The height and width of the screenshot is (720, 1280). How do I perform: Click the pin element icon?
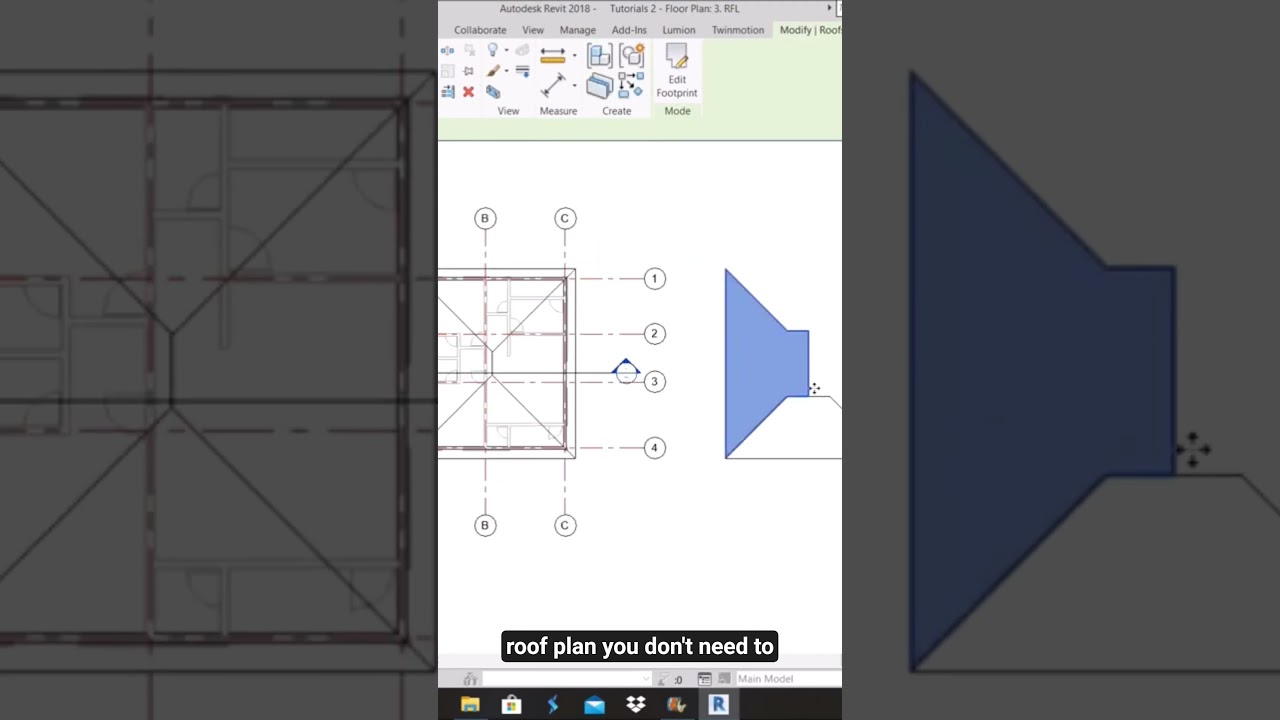(468, 71)
